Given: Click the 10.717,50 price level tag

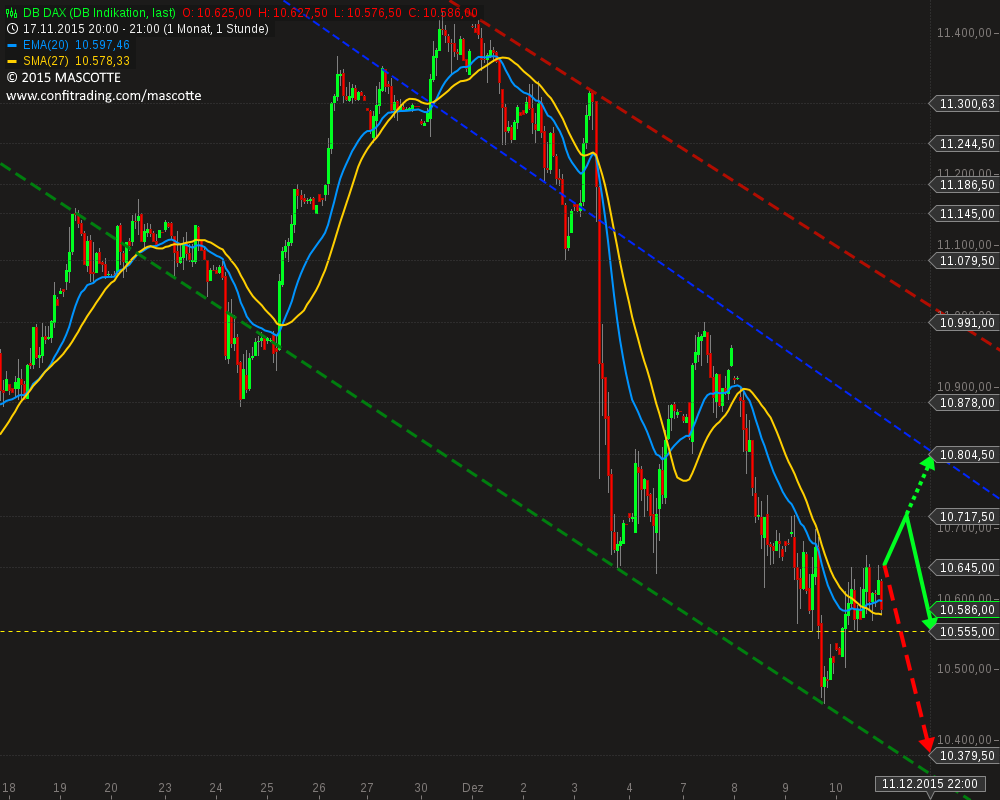Looking at the screenshot, I should pyautogui.click(x=964, y=516).
